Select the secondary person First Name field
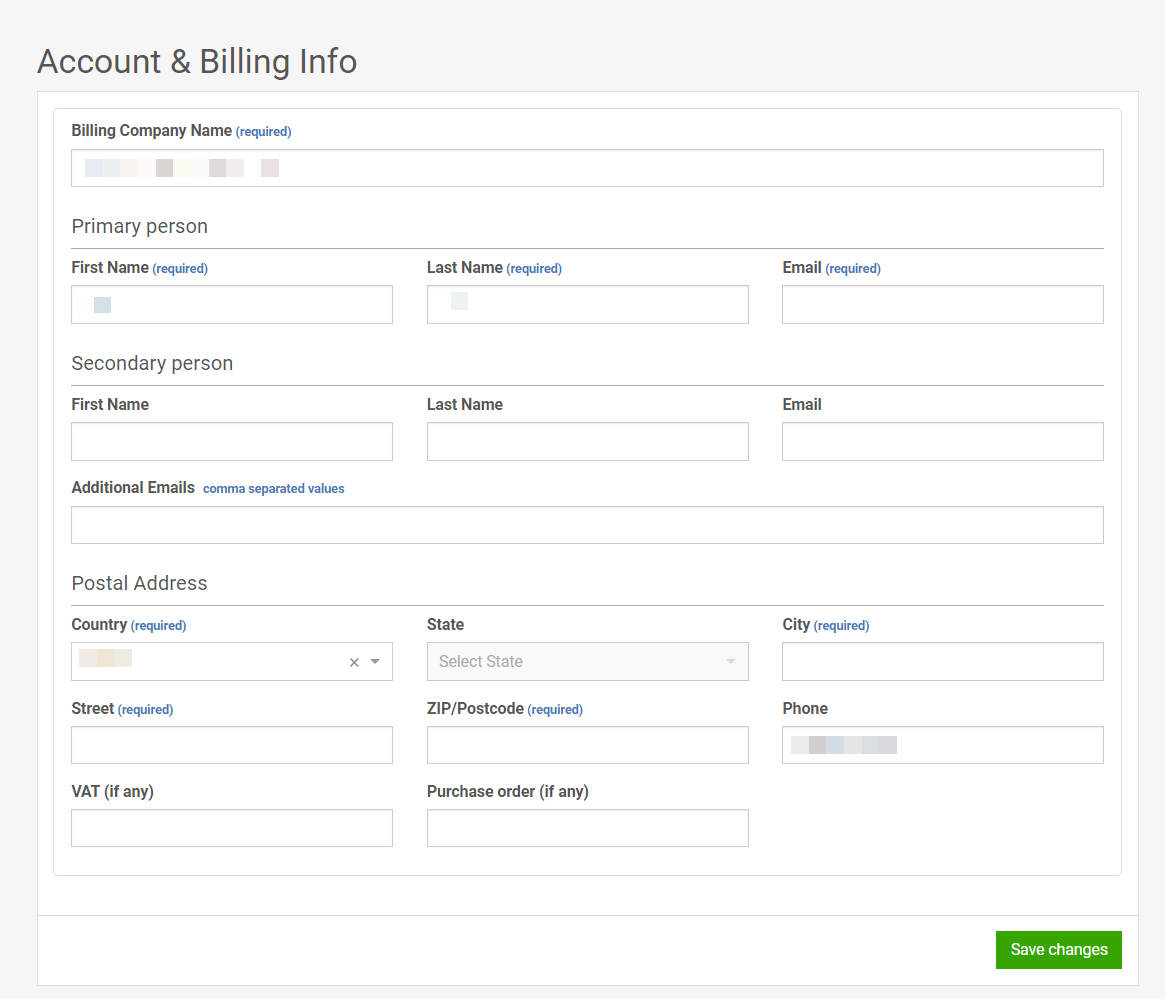Viewport: 1165px width, 999px height. [x=231, y=441]
